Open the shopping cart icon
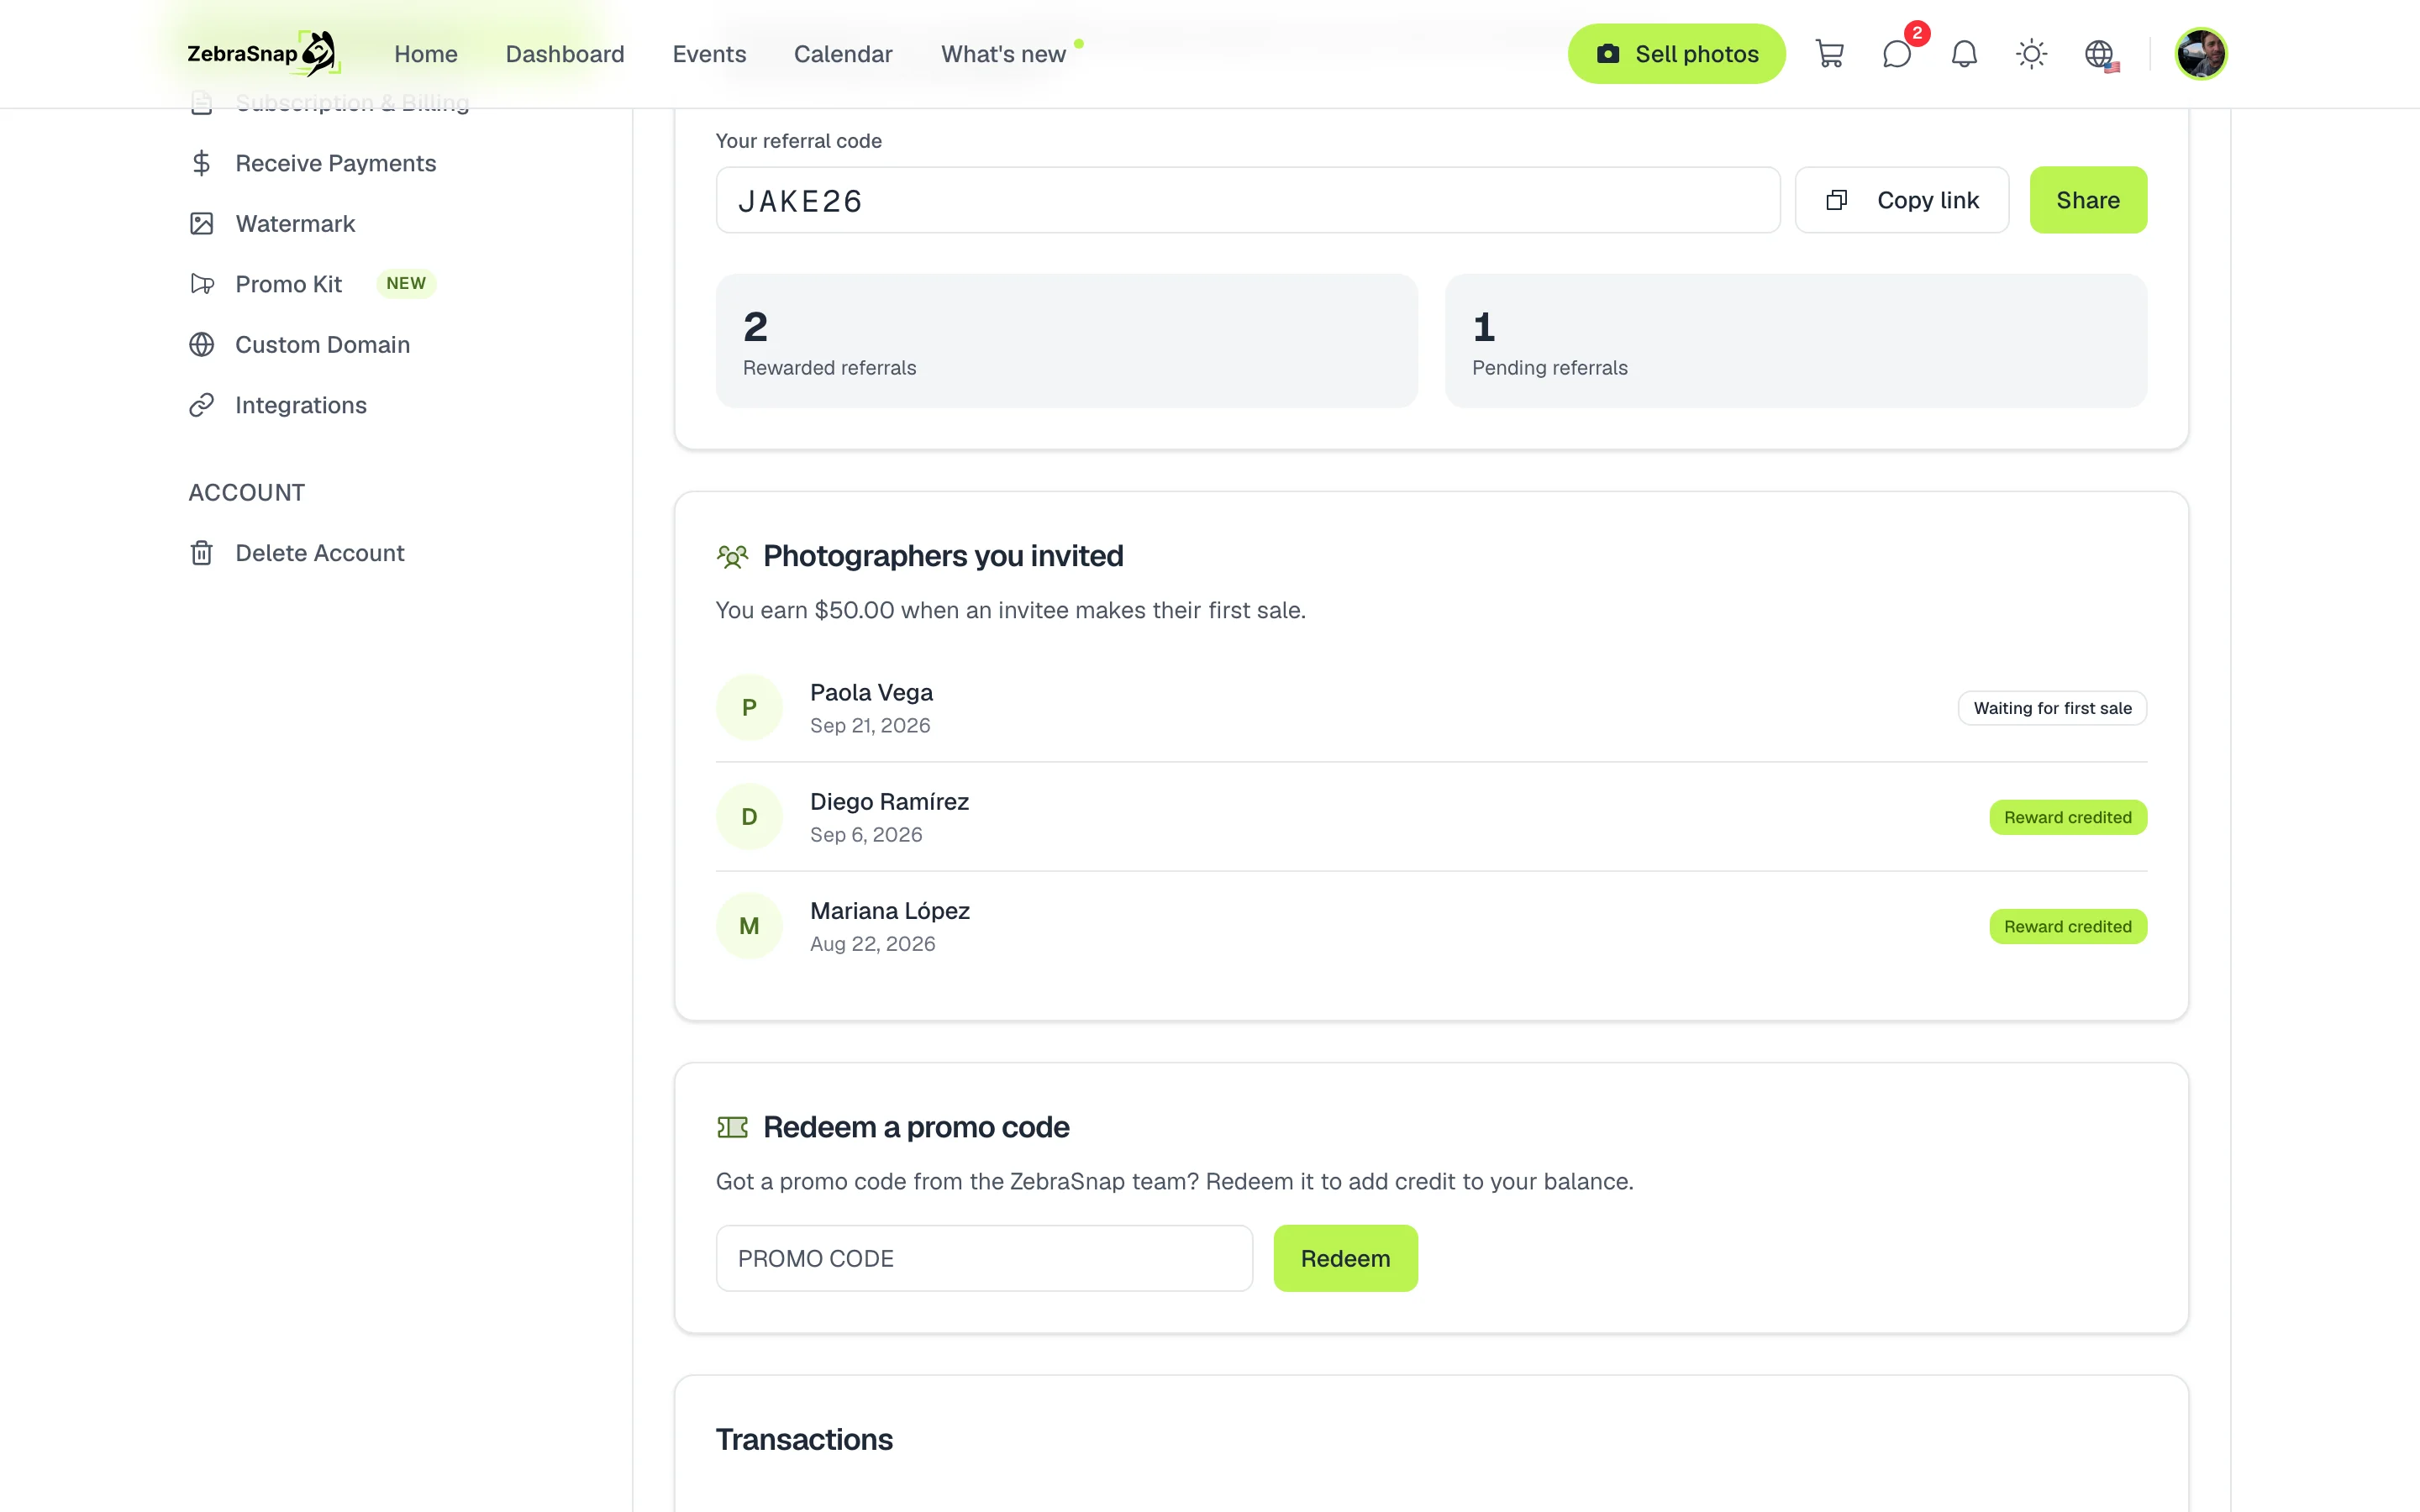This screenshot has width=2420, height=1512. tap(1829, 54)
